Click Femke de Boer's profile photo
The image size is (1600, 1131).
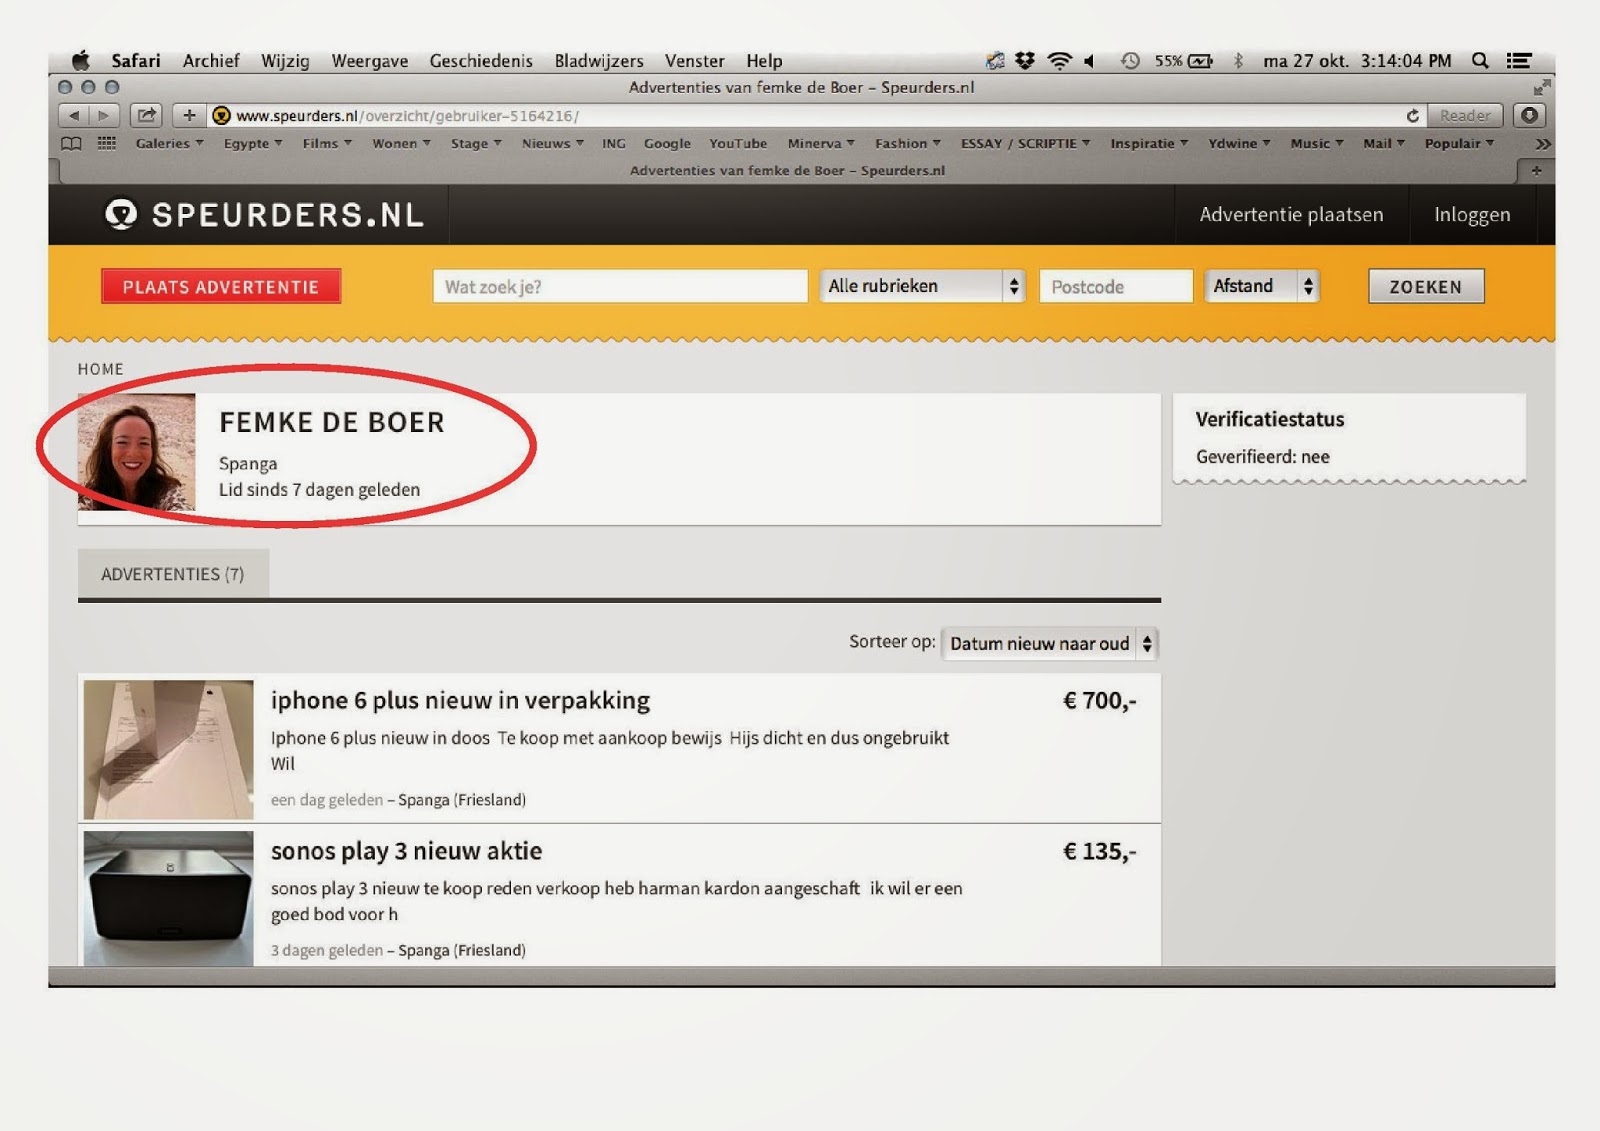(137, 452)
